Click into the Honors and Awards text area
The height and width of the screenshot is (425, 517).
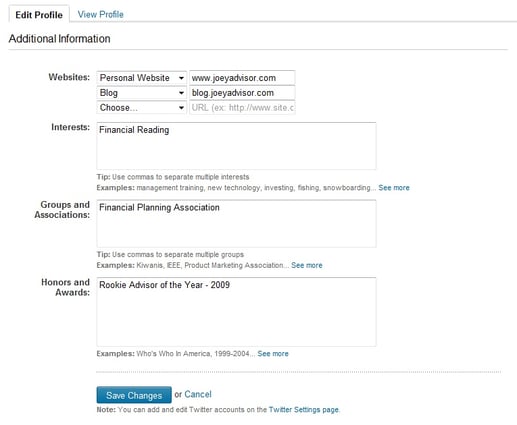click(x=236, y=312)
